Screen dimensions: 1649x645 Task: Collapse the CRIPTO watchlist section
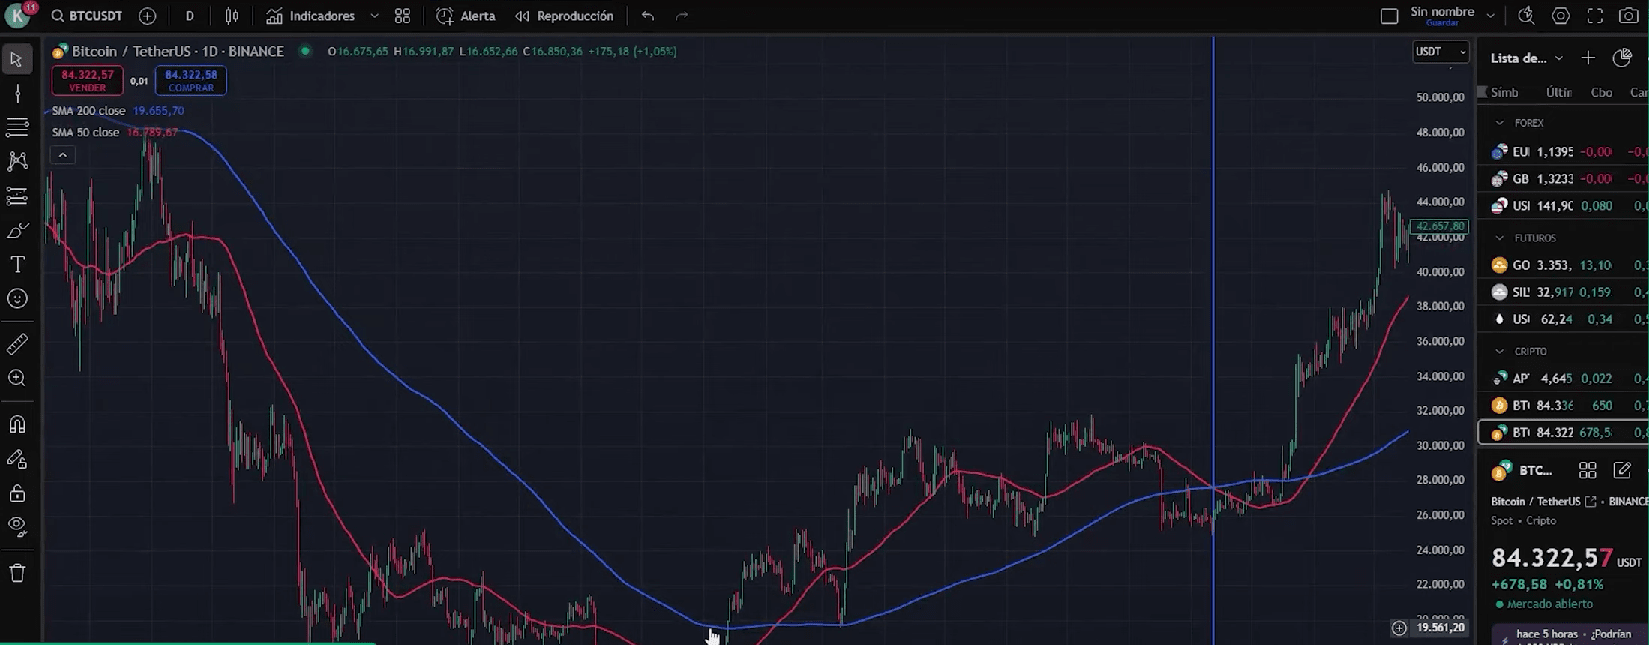(x=1499, y=351)
